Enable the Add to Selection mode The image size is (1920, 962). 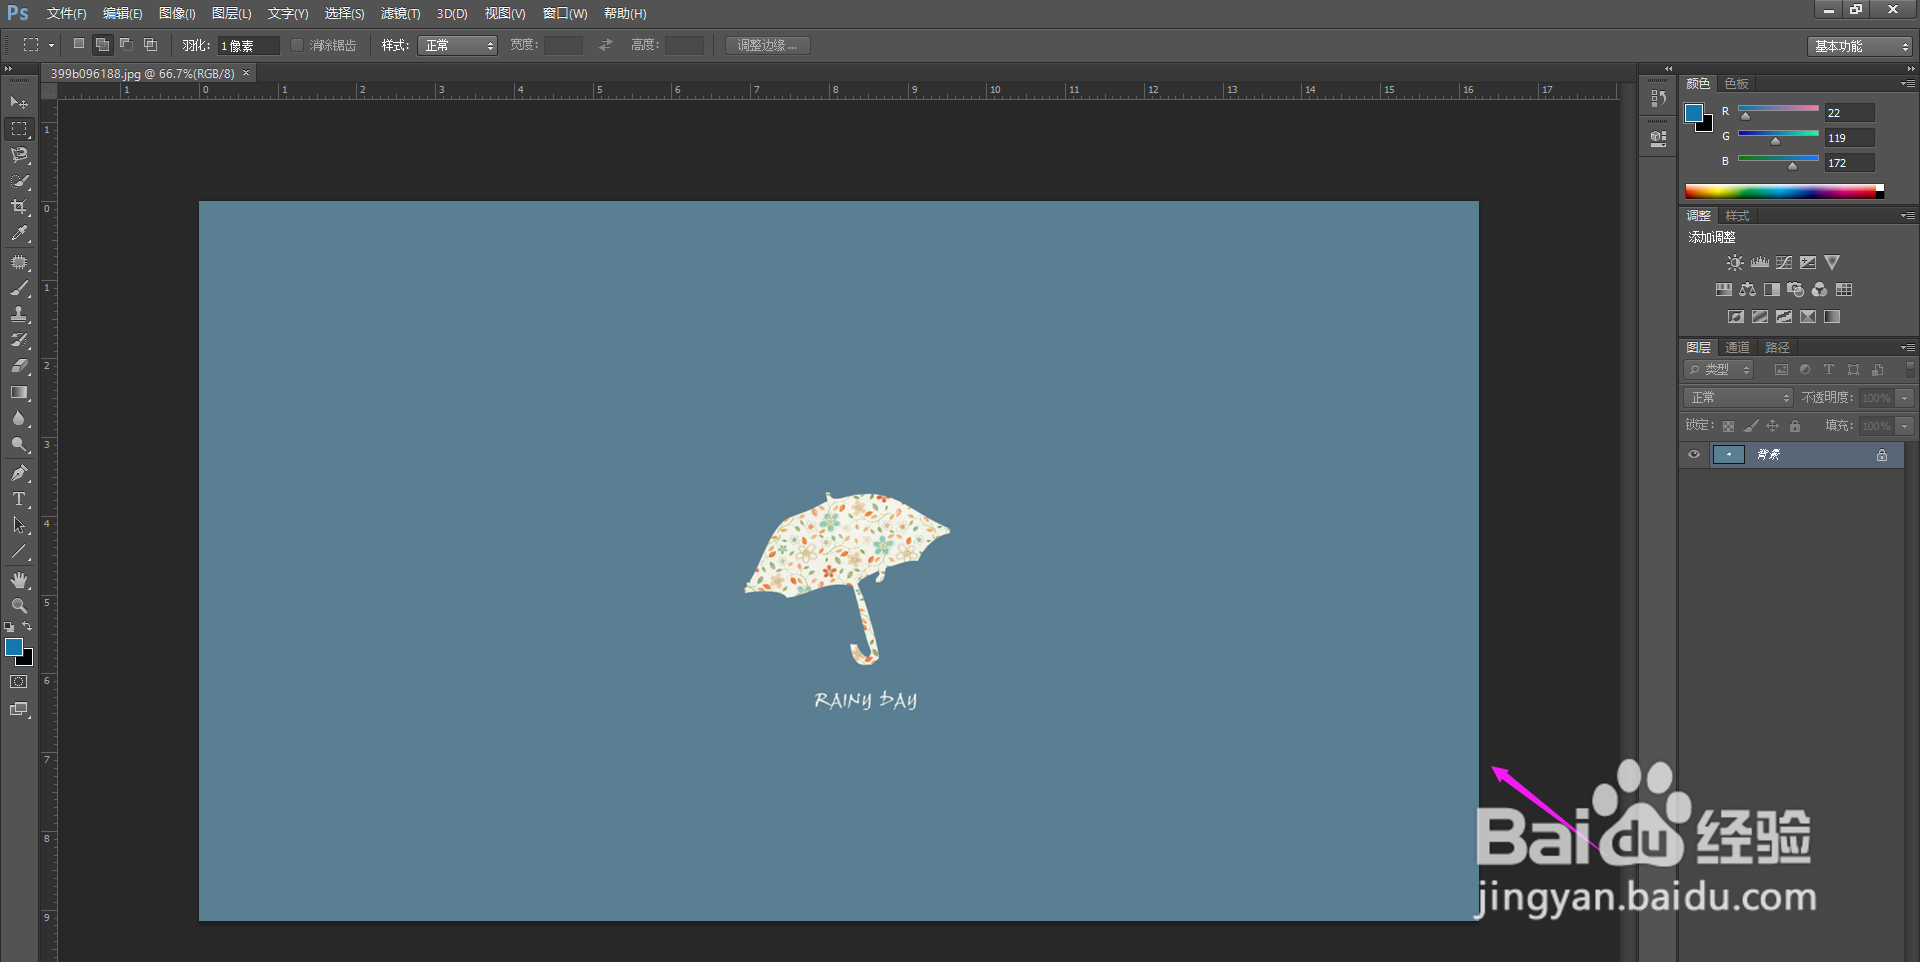click(102, 45)
